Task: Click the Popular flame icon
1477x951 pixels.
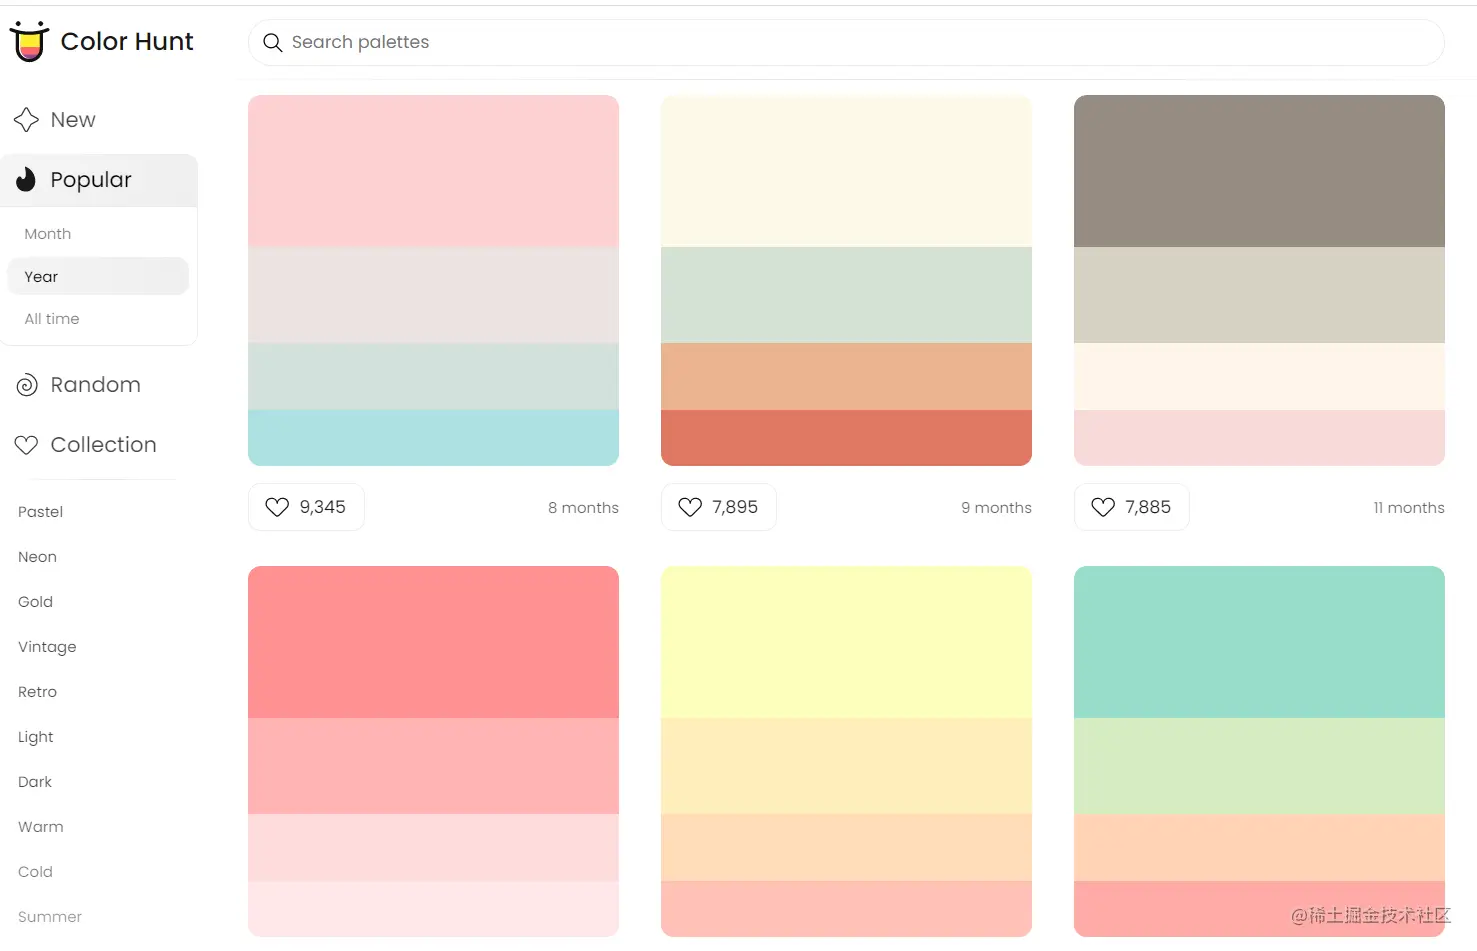Action: click(x=26, y=180)
